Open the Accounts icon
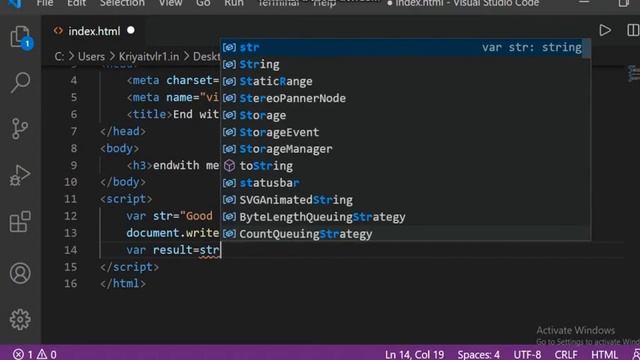Screen dimensions: 640x360 click(20, 273)
